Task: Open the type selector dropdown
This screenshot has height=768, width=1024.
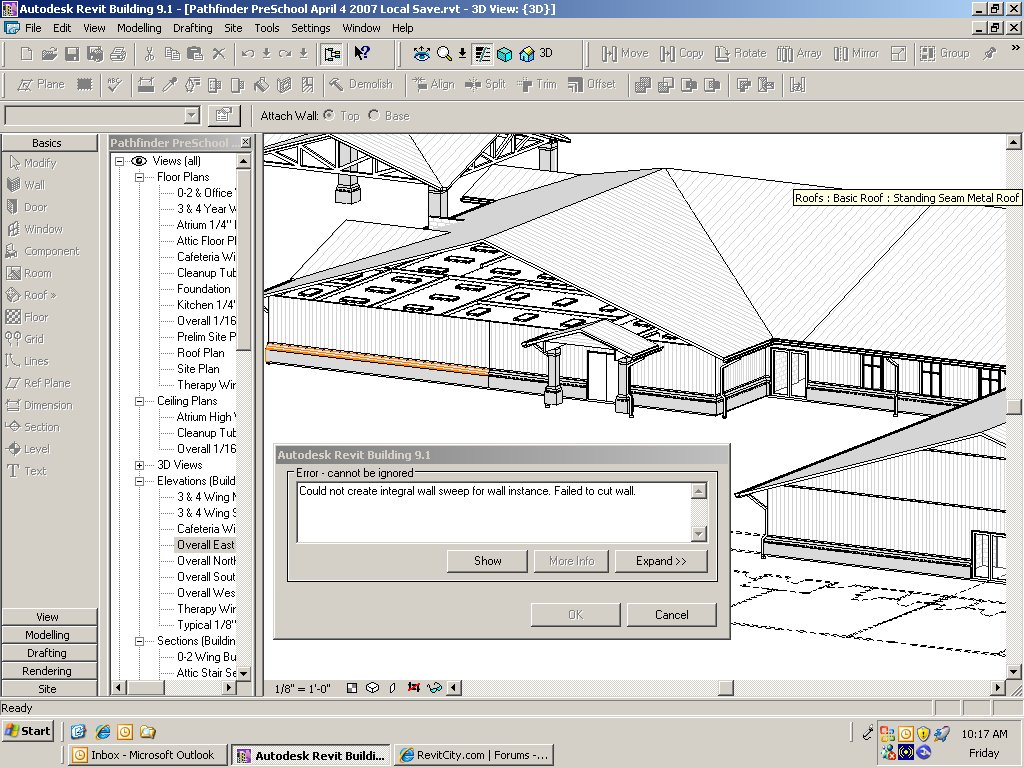Action: point(192,115)
